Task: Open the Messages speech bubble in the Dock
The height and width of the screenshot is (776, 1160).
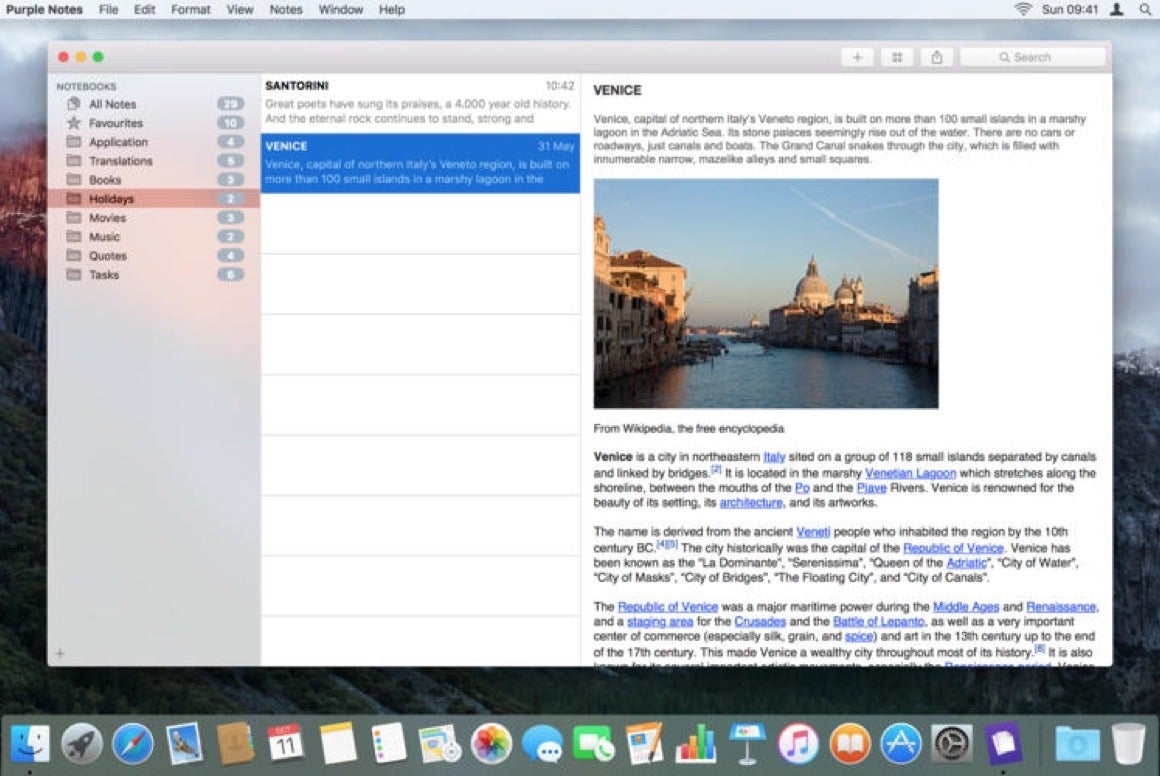Action: 542,743
